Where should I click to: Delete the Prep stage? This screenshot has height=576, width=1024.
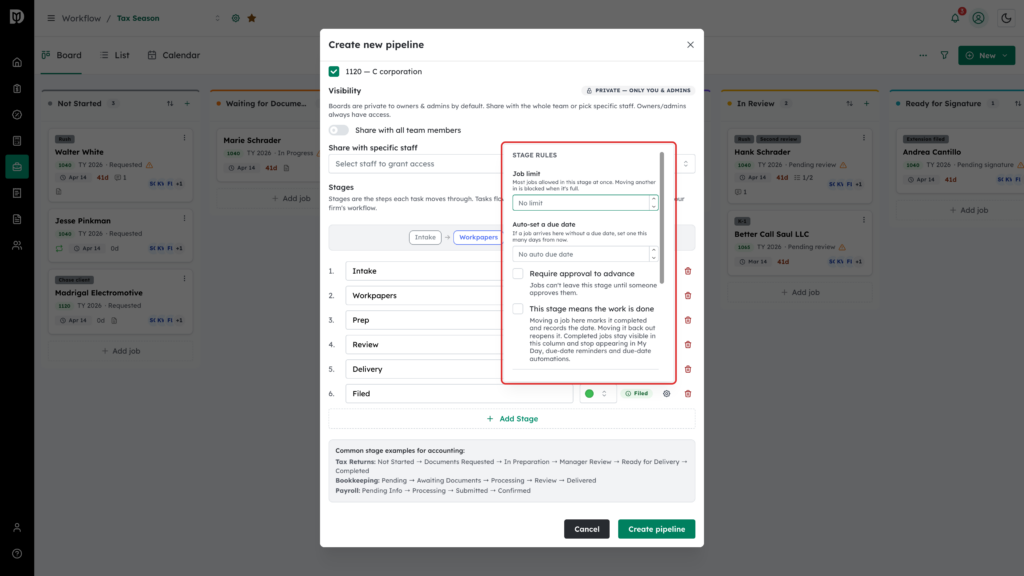(688, 320)
